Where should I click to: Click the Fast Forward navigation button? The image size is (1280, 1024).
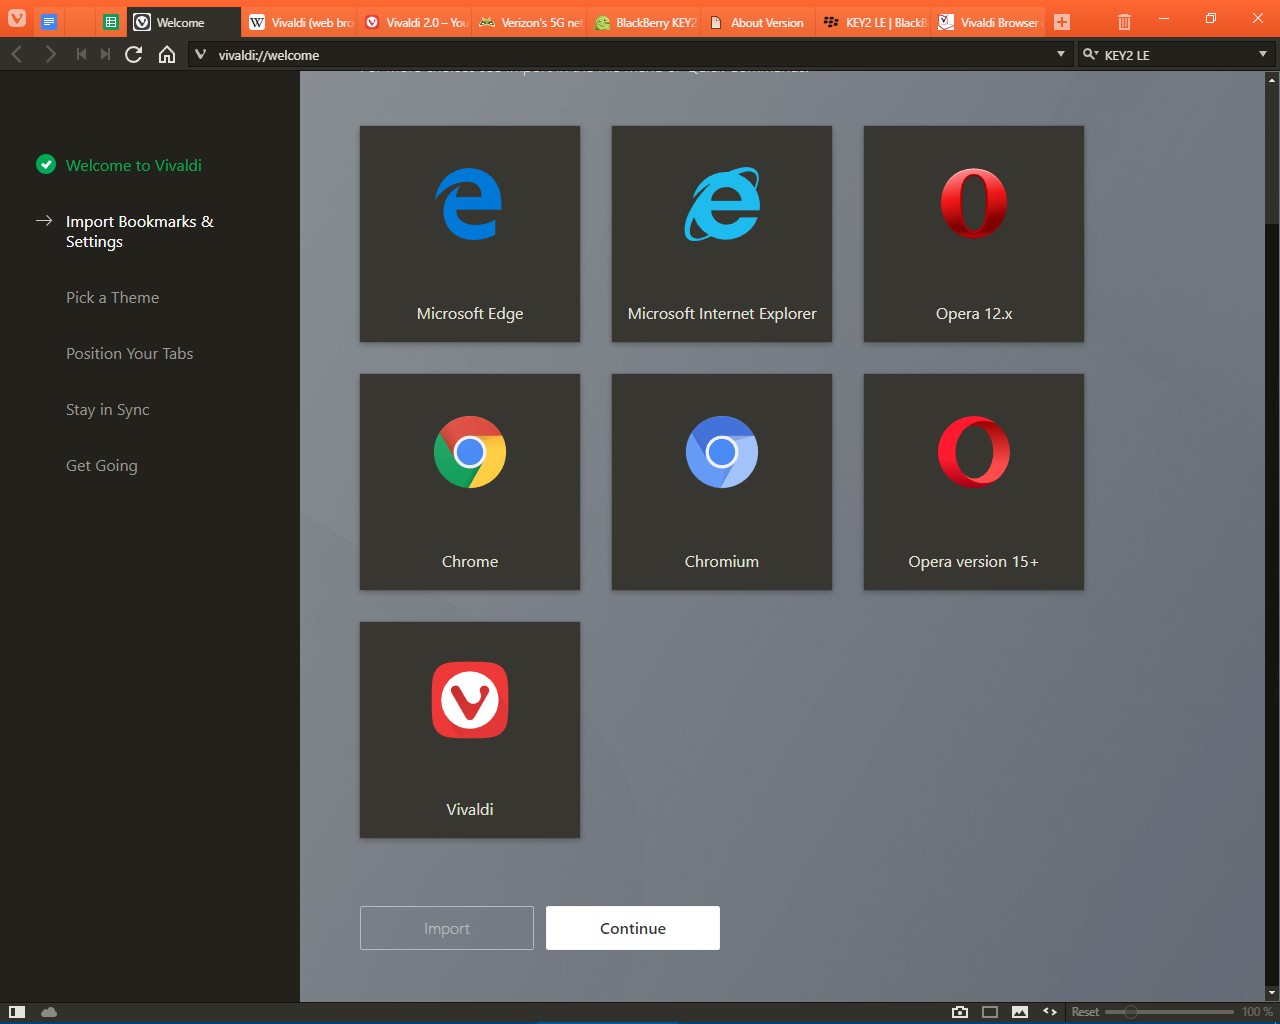coord(105,54)
